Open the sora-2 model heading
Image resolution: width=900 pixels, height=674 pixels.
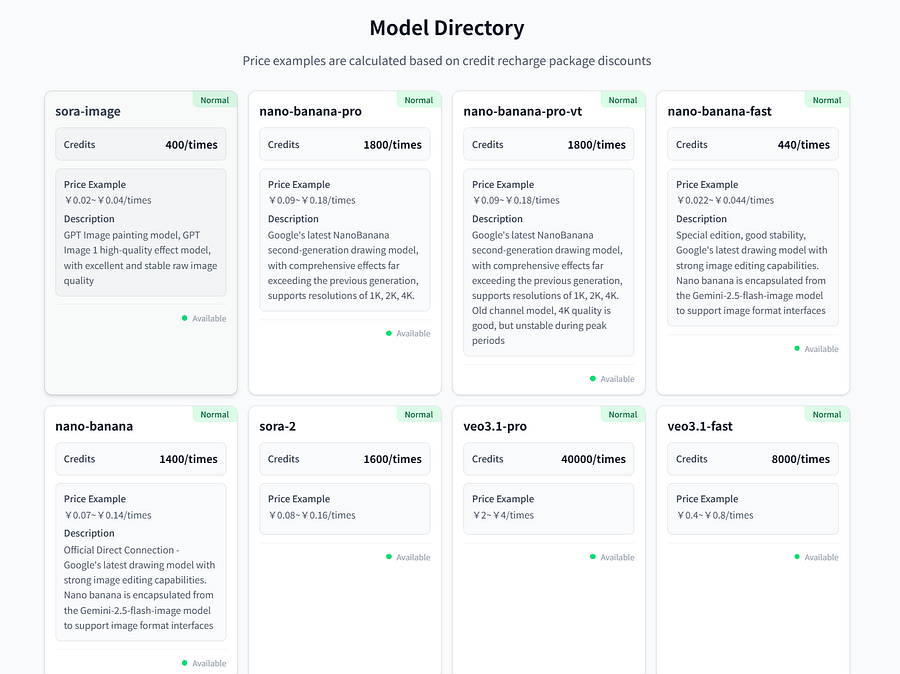pyautogui.click(x=278, y=426)
